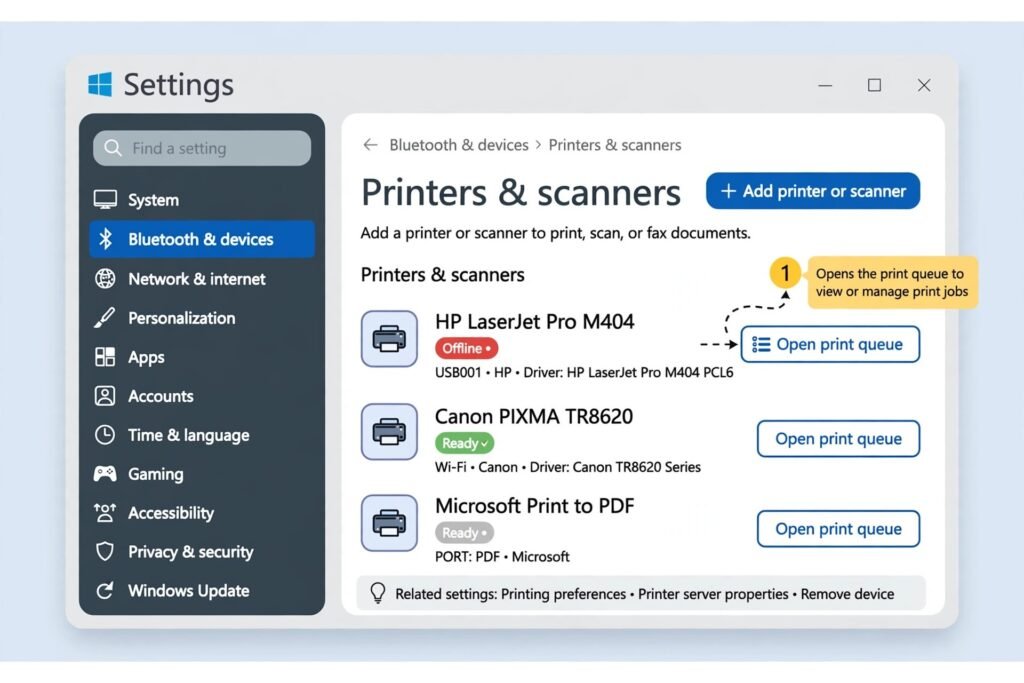Minimize the Settings window
Screen dimensions: 1024x683
tap(825, 86)
